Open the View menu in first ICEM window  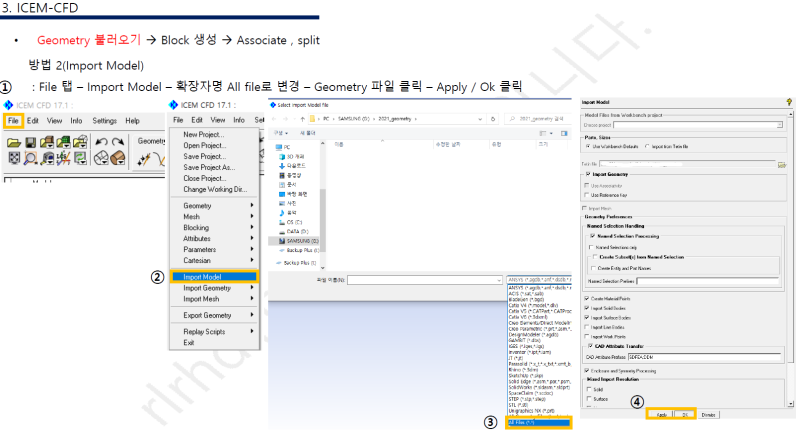(55, 121)
